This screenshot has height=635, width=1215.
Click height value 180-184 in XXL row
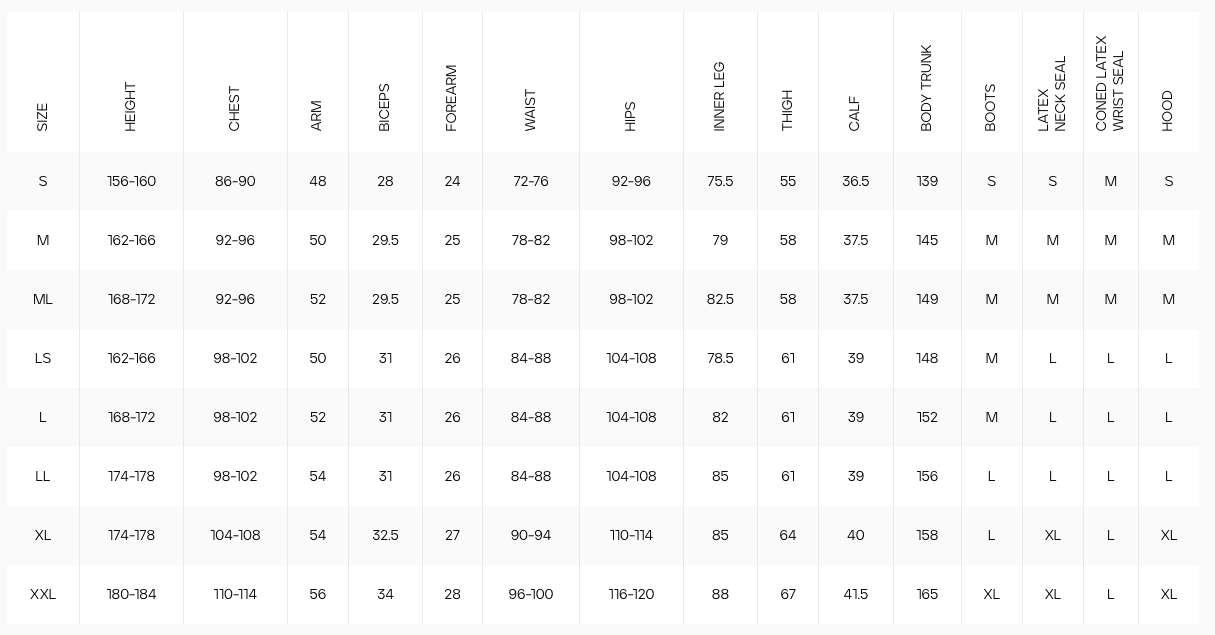click(x=132, y=594)
